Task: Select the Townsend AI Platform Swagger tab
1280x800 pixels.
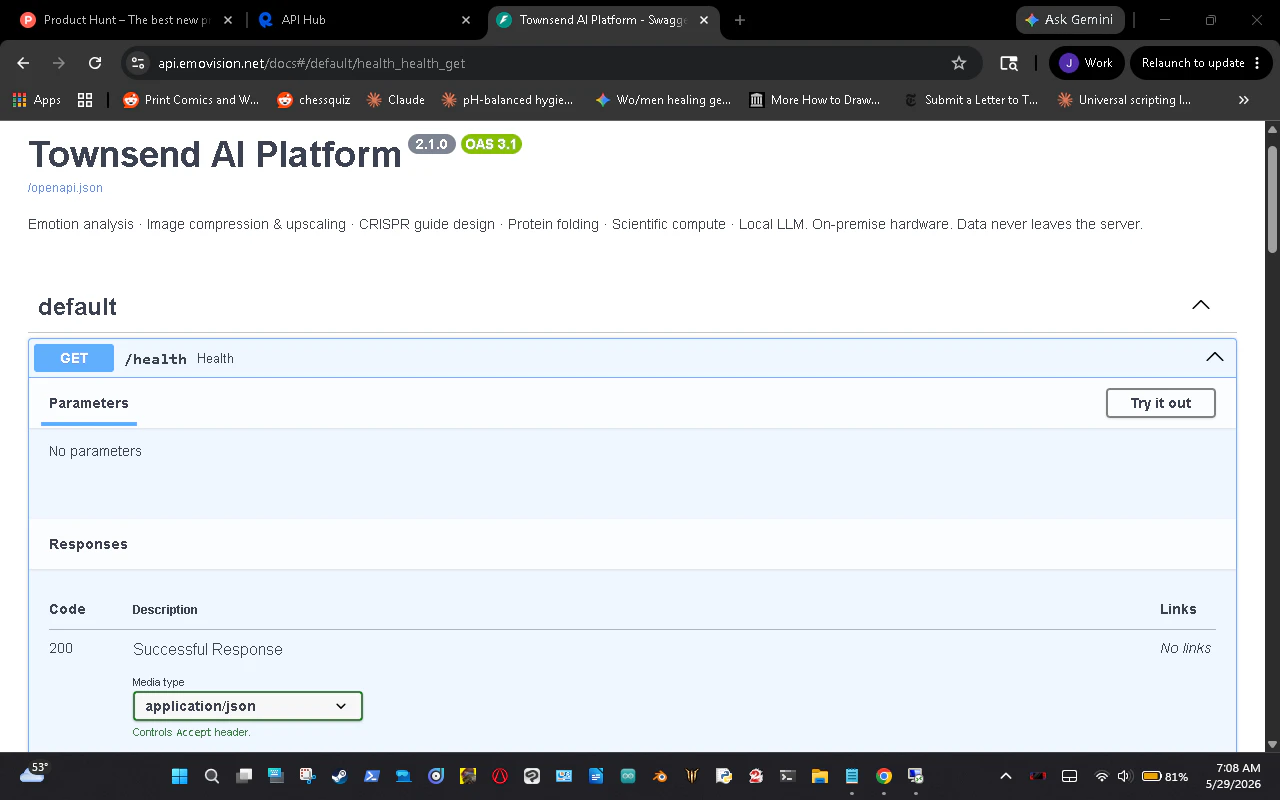Action: coord(602,20)
